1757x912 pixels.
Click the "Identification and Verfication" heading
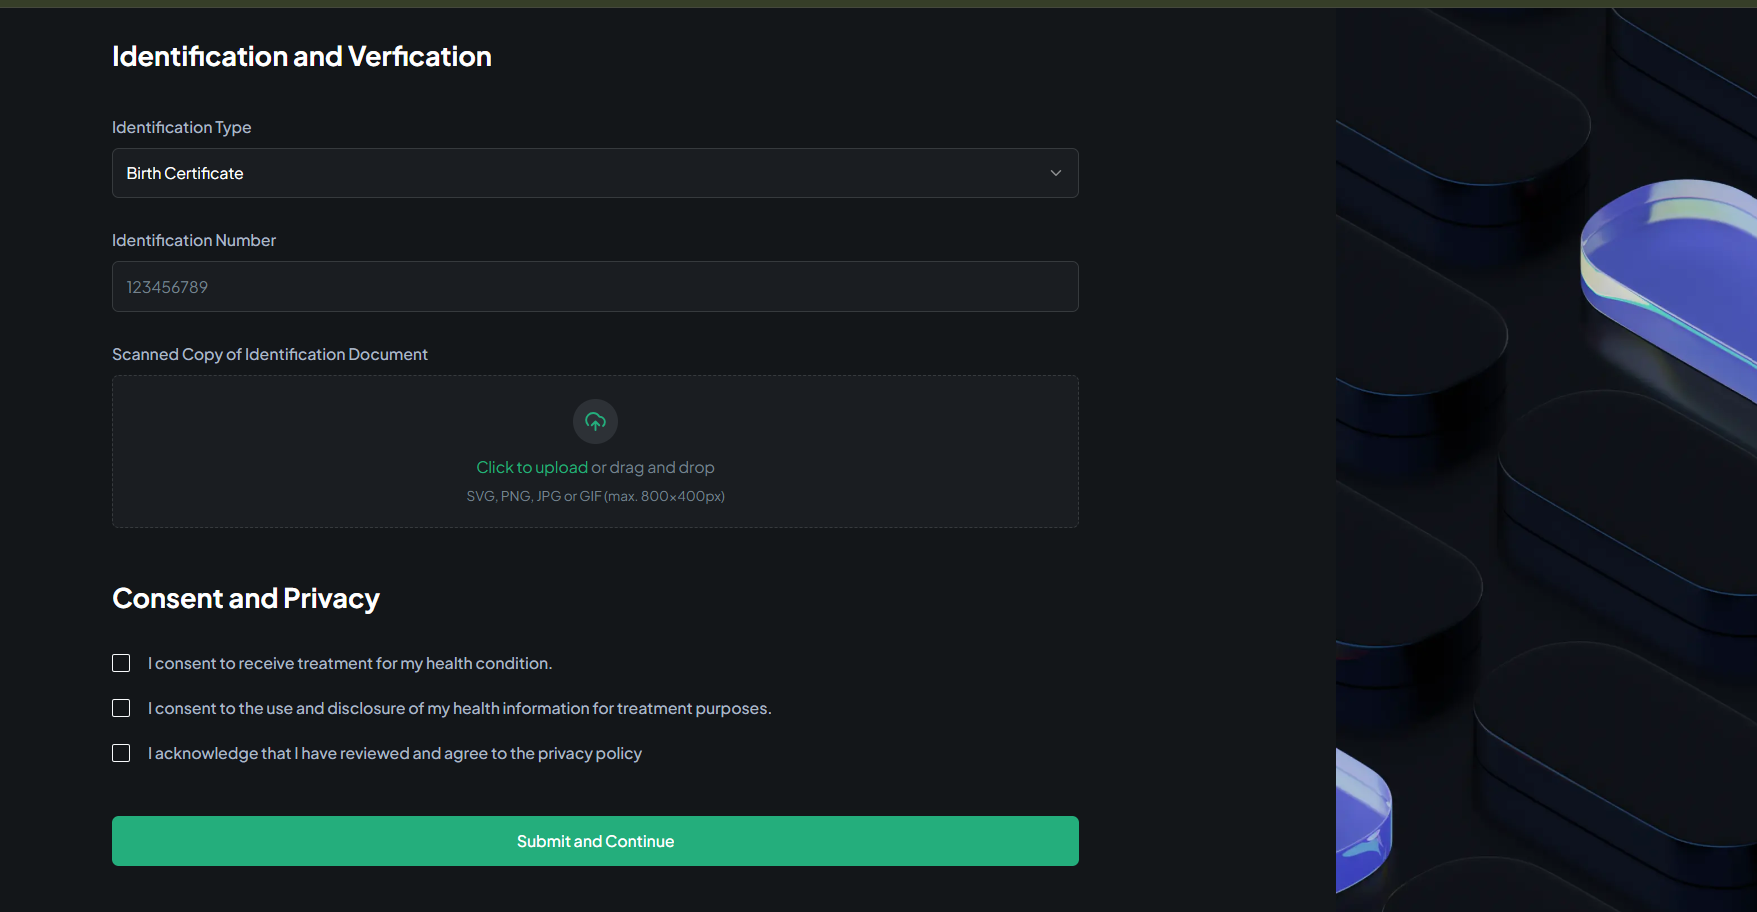point(302,56)
